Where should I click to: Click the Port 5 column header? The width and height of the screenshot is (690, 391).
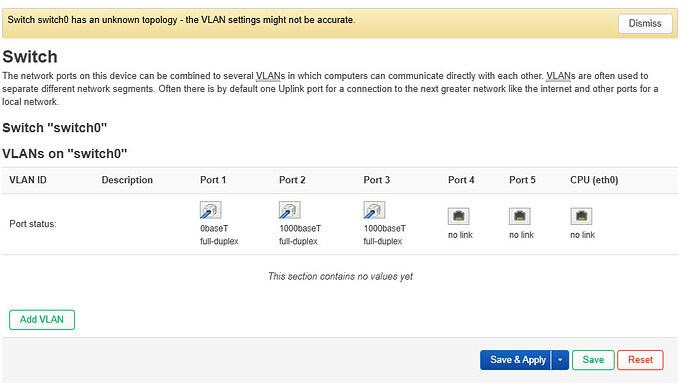tap(522, 180)
